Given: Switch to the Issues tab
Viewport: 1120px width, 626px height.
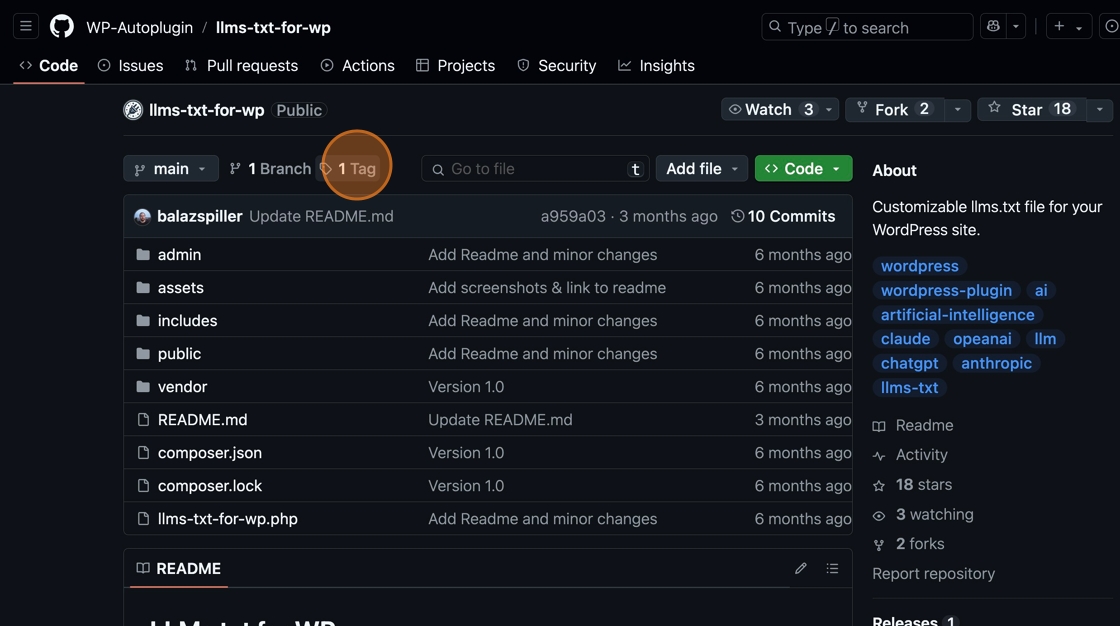Looking at the screenshot, I should [x=130, y=66].
